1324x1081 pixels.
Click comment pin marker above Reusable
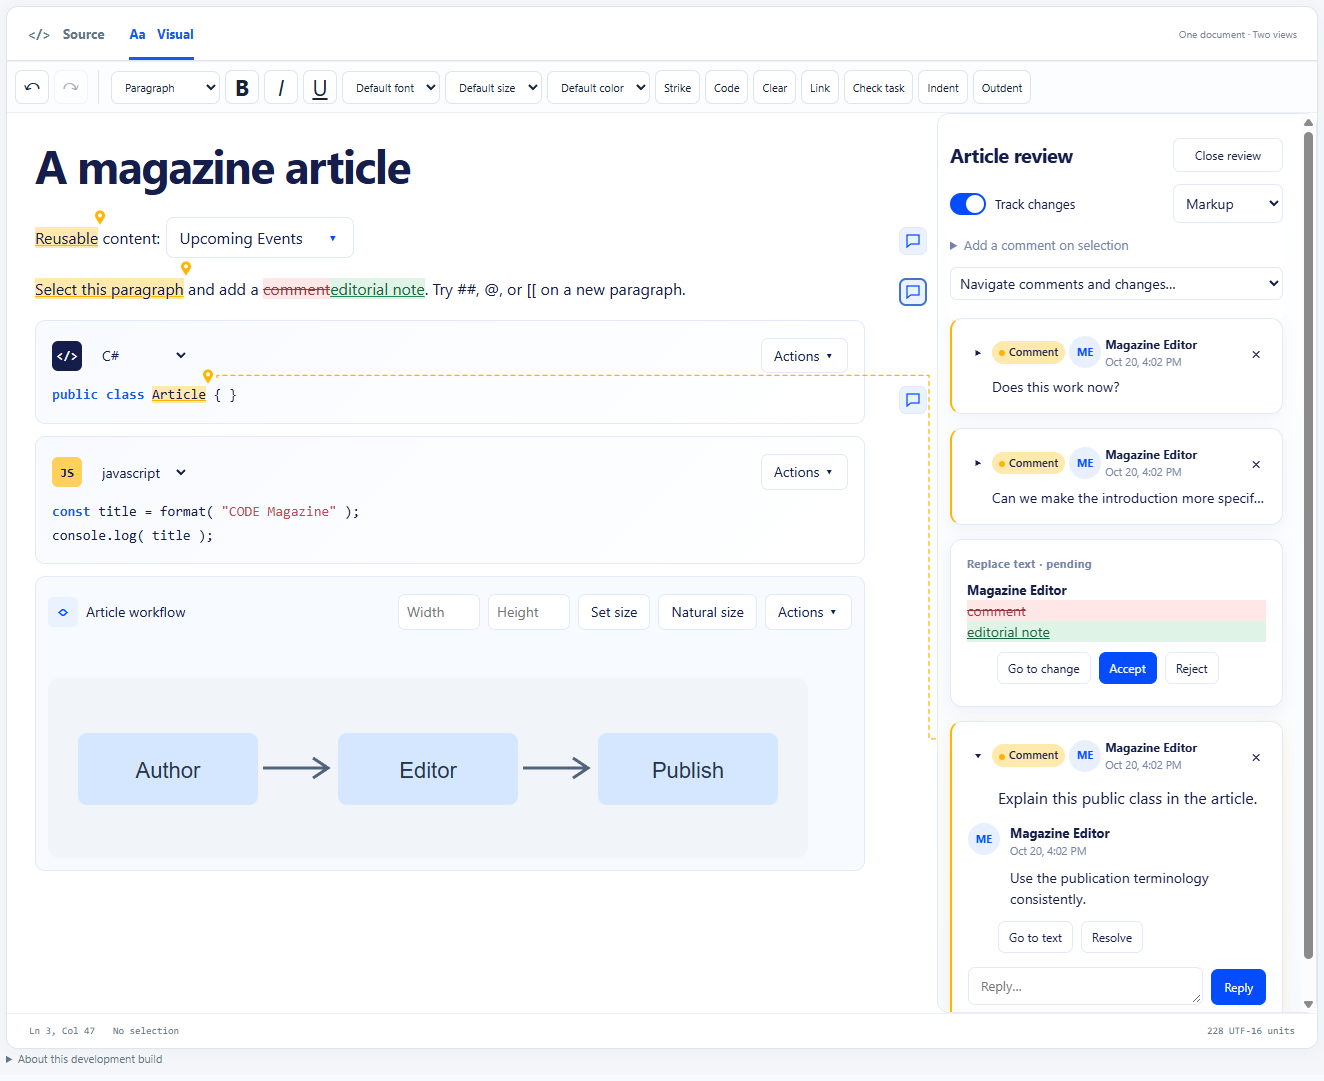point(100,217)
